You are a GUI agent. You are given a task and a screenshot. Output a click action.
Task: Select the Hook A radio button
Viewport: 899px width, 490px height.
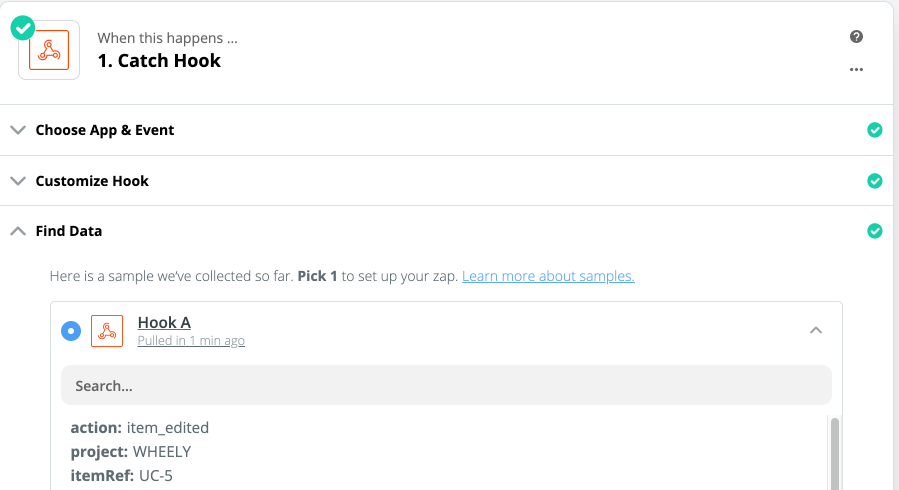71,331
